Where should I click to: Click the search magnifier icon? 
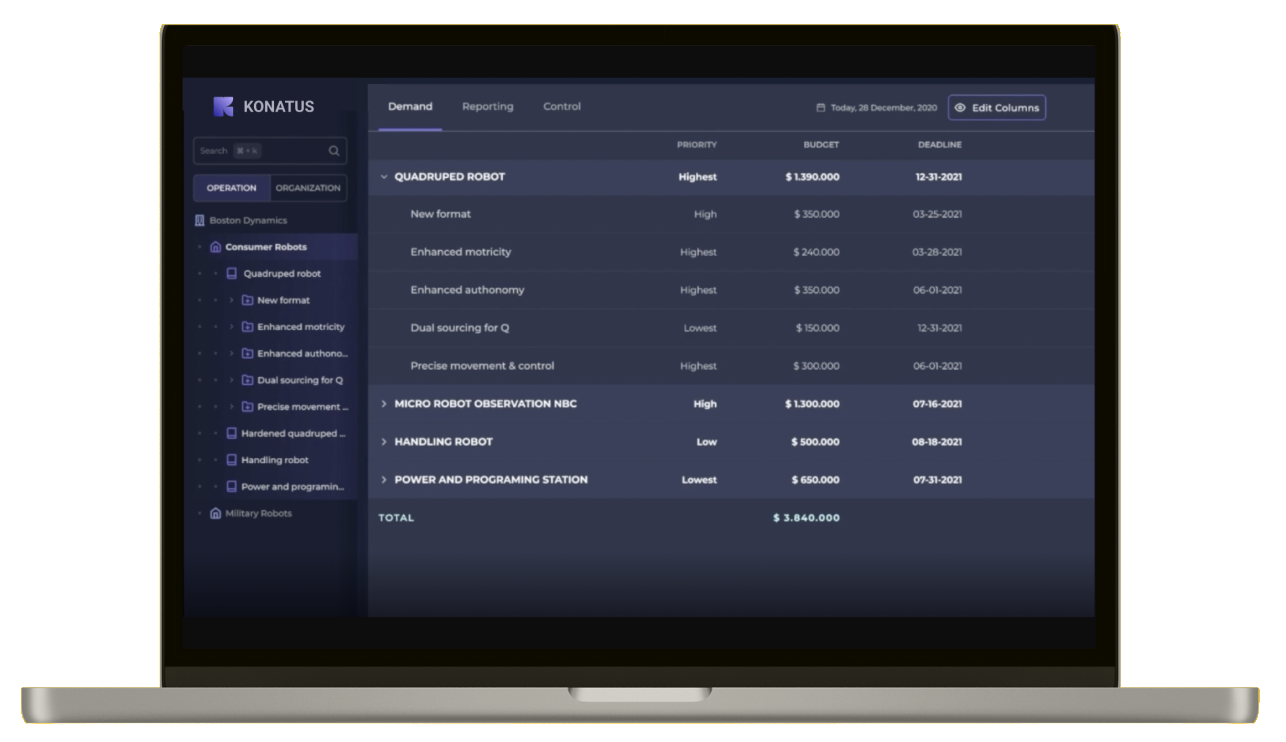point(334,151)
